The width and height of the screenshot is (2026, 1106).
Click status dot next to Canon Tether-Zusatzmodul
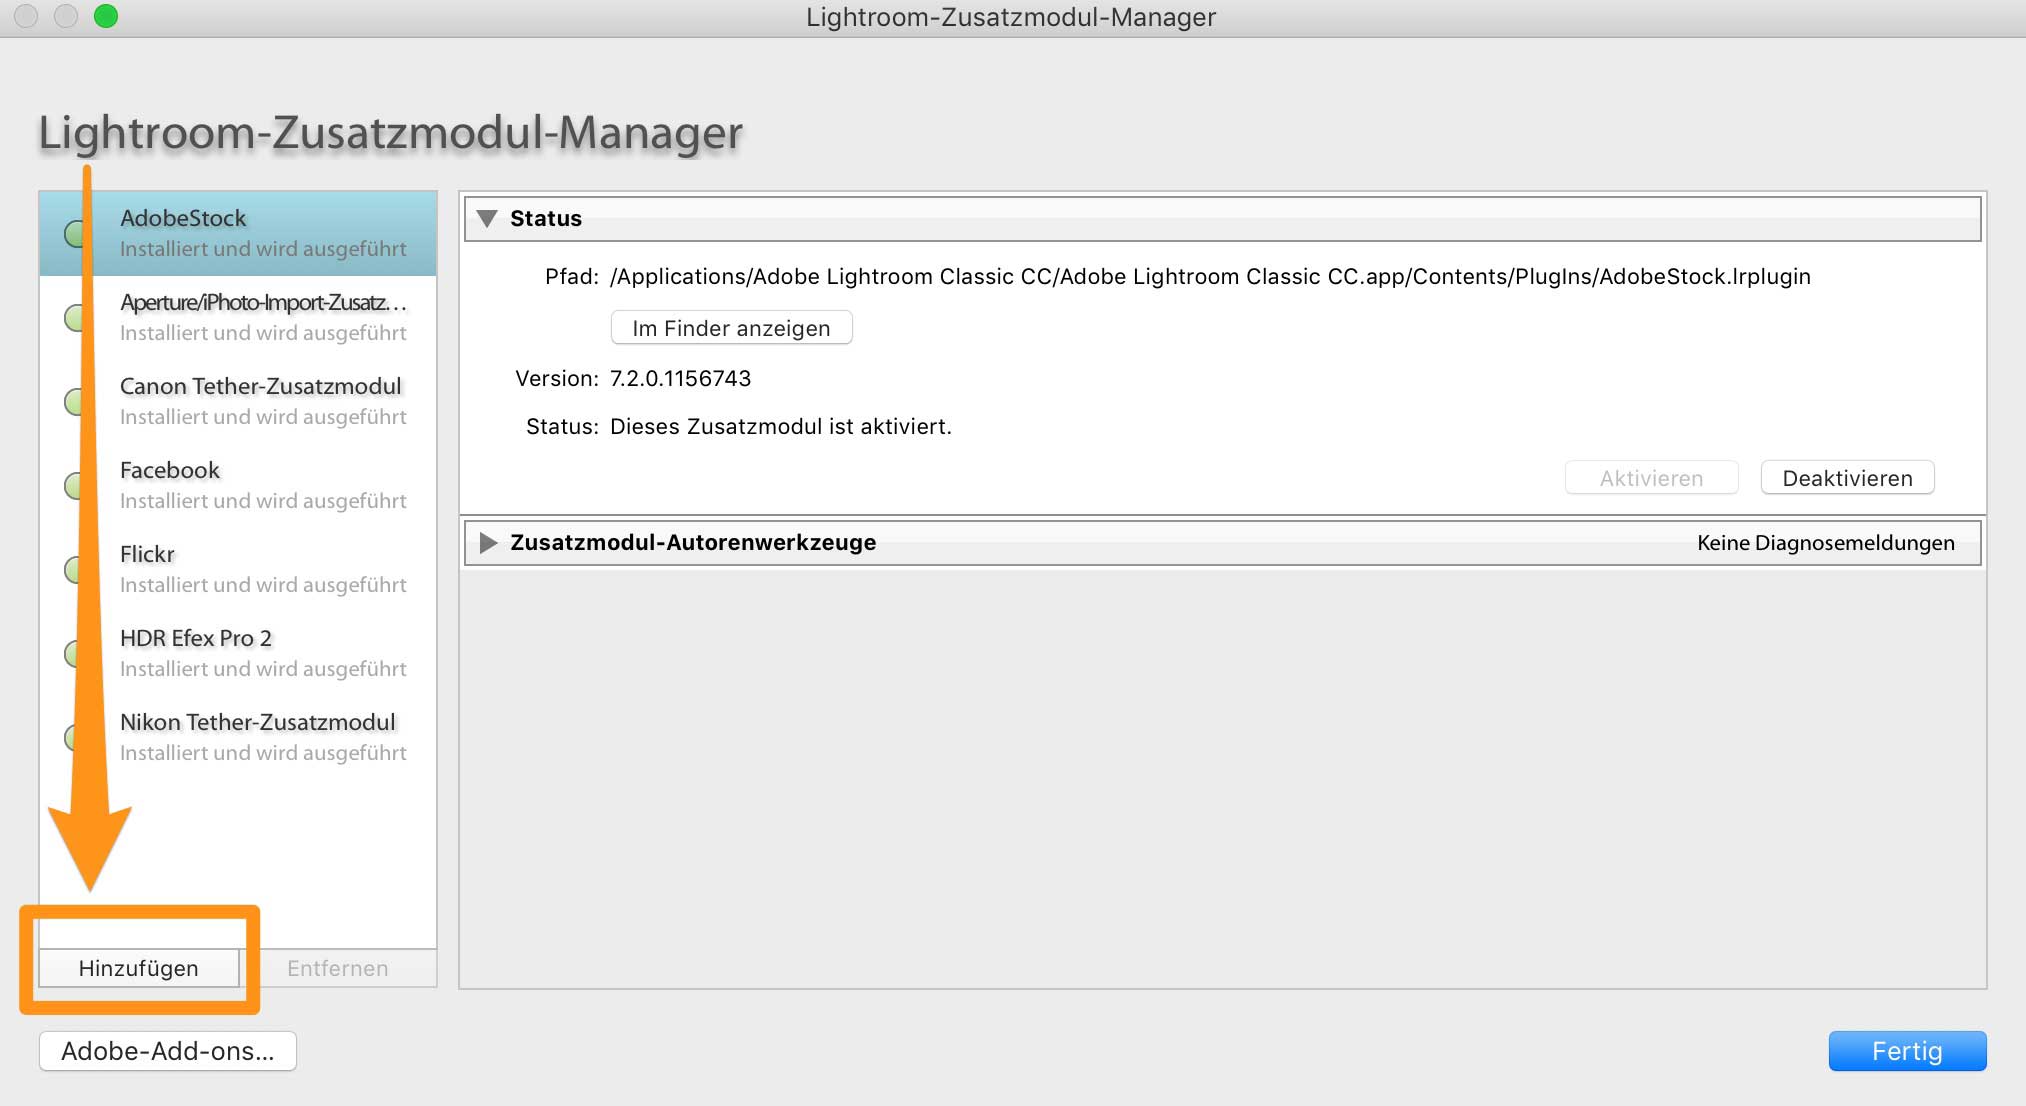pyautogui.click(x=72, y=402)
